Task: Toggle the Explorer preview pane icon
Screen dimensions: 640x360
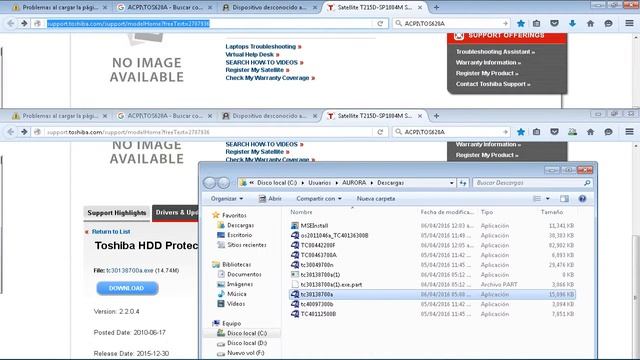Action: [564, 199]
